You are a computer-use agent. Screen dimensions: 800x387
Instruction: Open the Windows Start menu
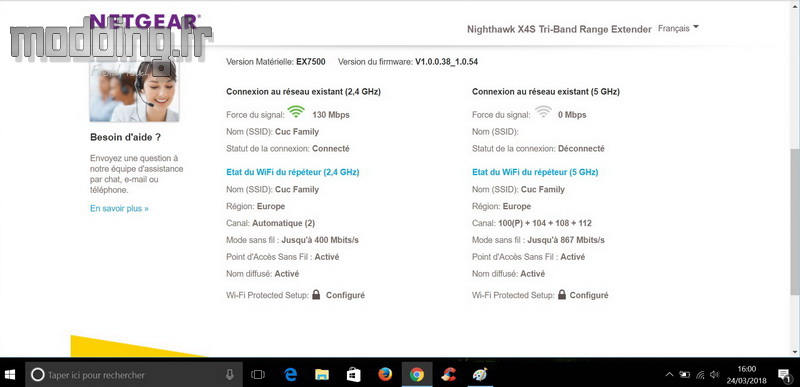click(x=10, y=375)
